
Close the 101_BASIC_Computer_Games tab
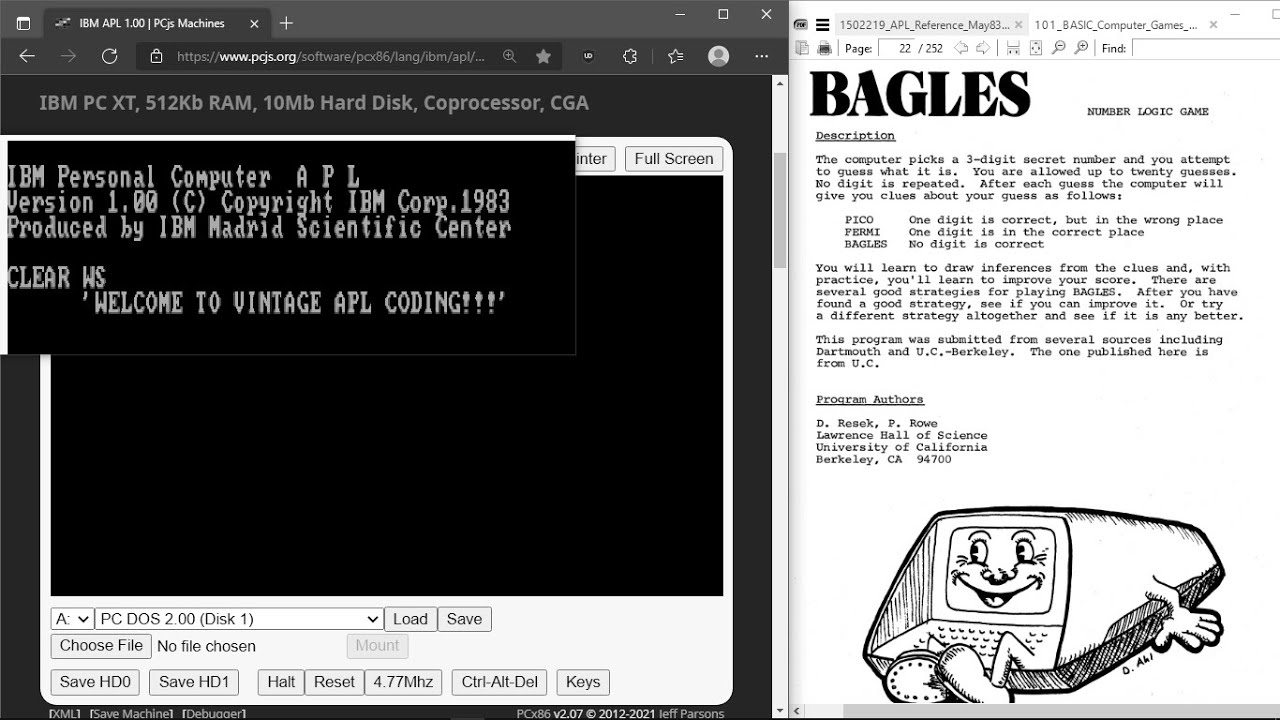1213,25
